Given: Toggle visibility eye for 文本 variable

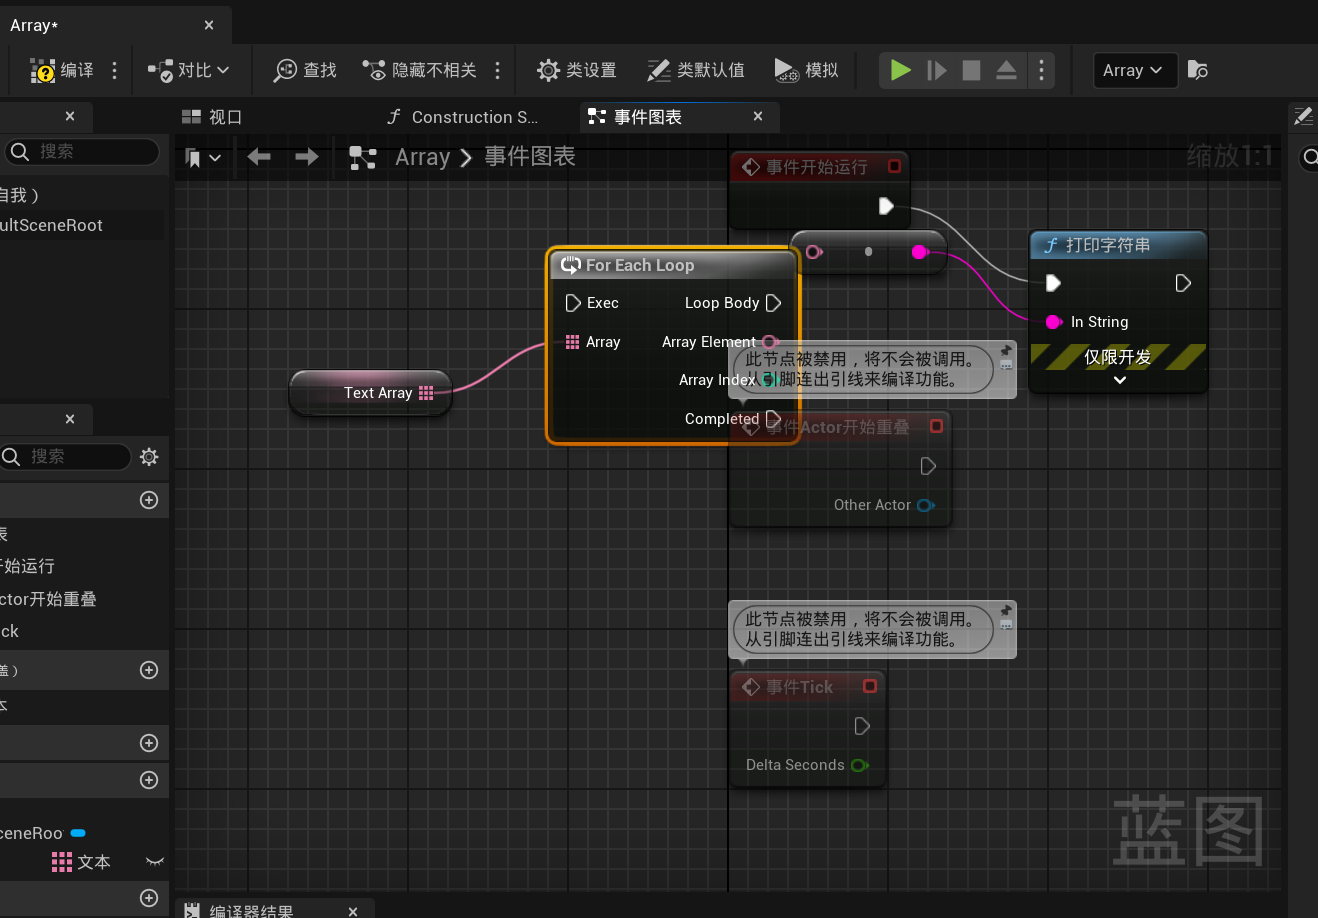Looking at the screenshot, I should (154, 862).
